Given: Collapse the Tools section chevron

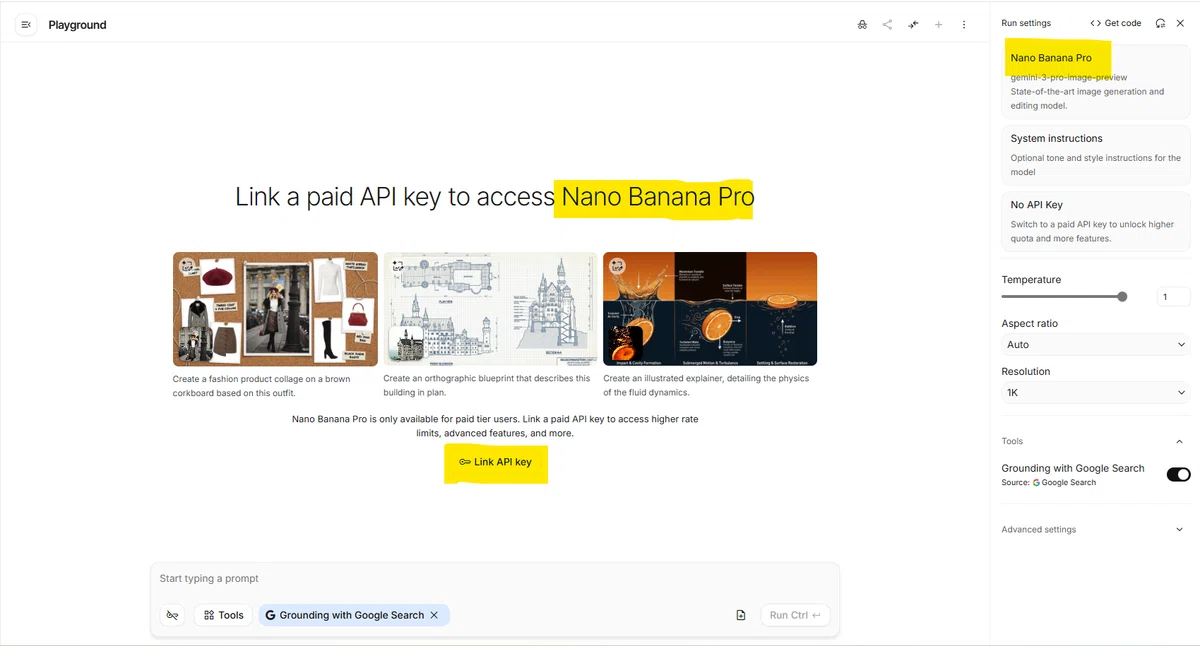Looking at the screenshot, I should 1179,441.
